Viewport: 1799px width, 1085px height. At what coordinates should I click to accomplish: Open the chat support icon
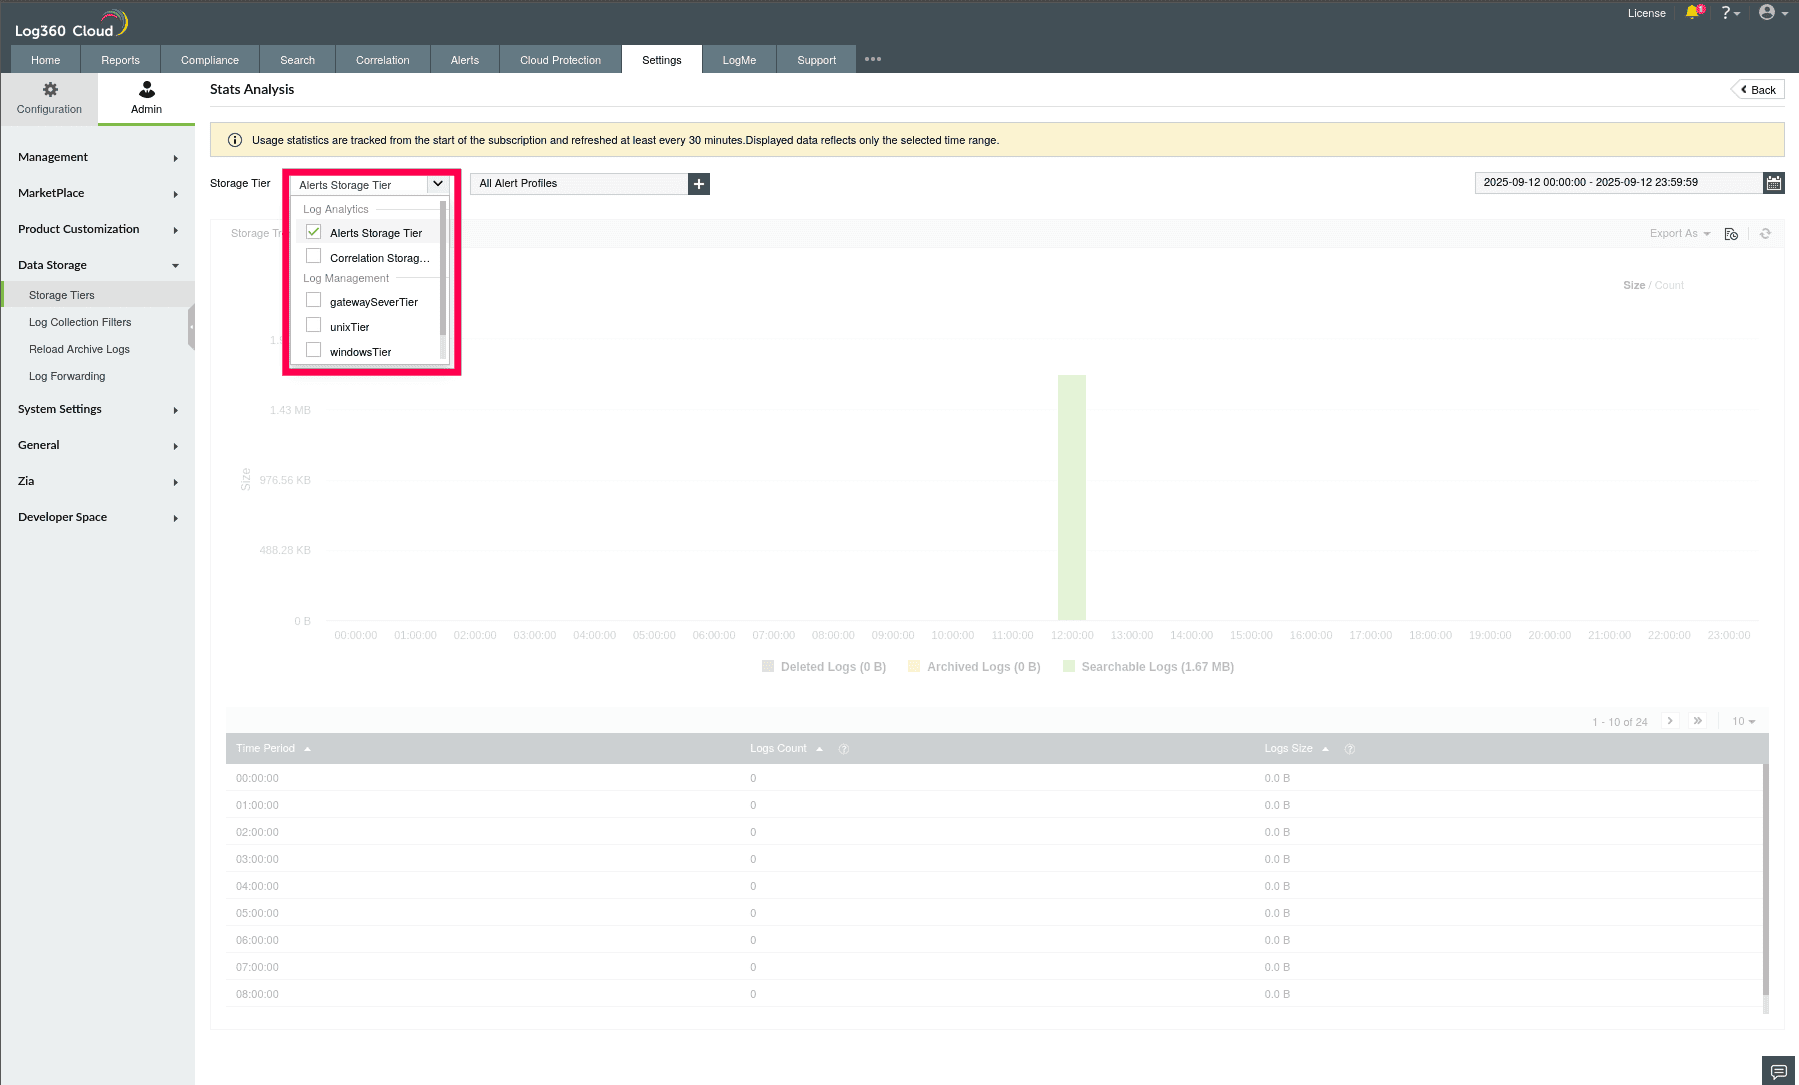(1779, 1071)
